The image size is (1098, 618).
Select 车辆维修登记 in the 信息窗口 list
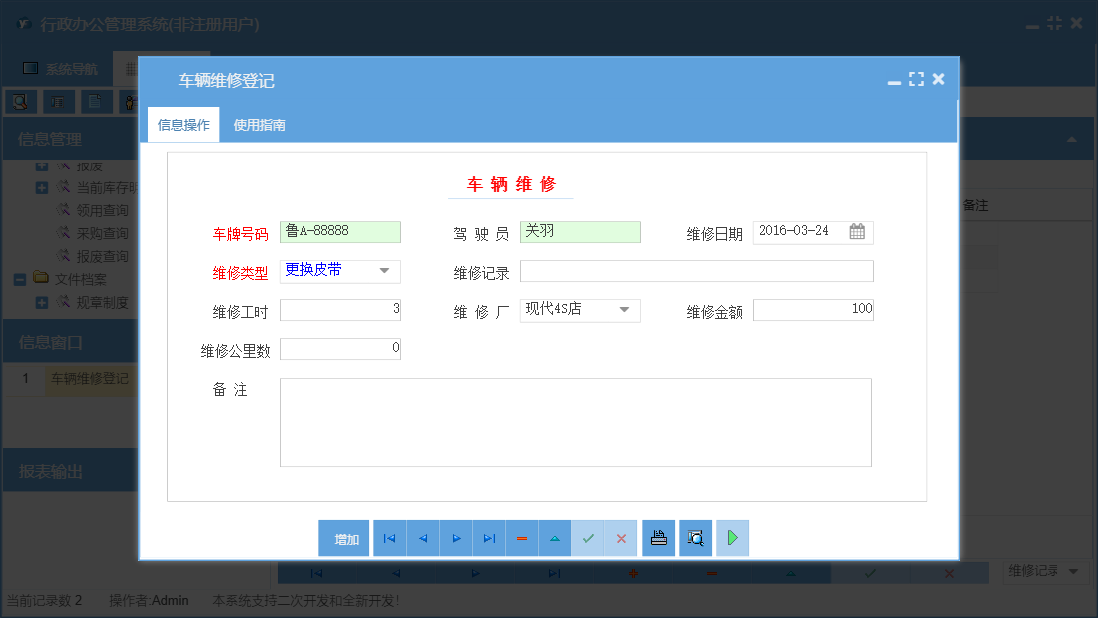click(88, 379)
